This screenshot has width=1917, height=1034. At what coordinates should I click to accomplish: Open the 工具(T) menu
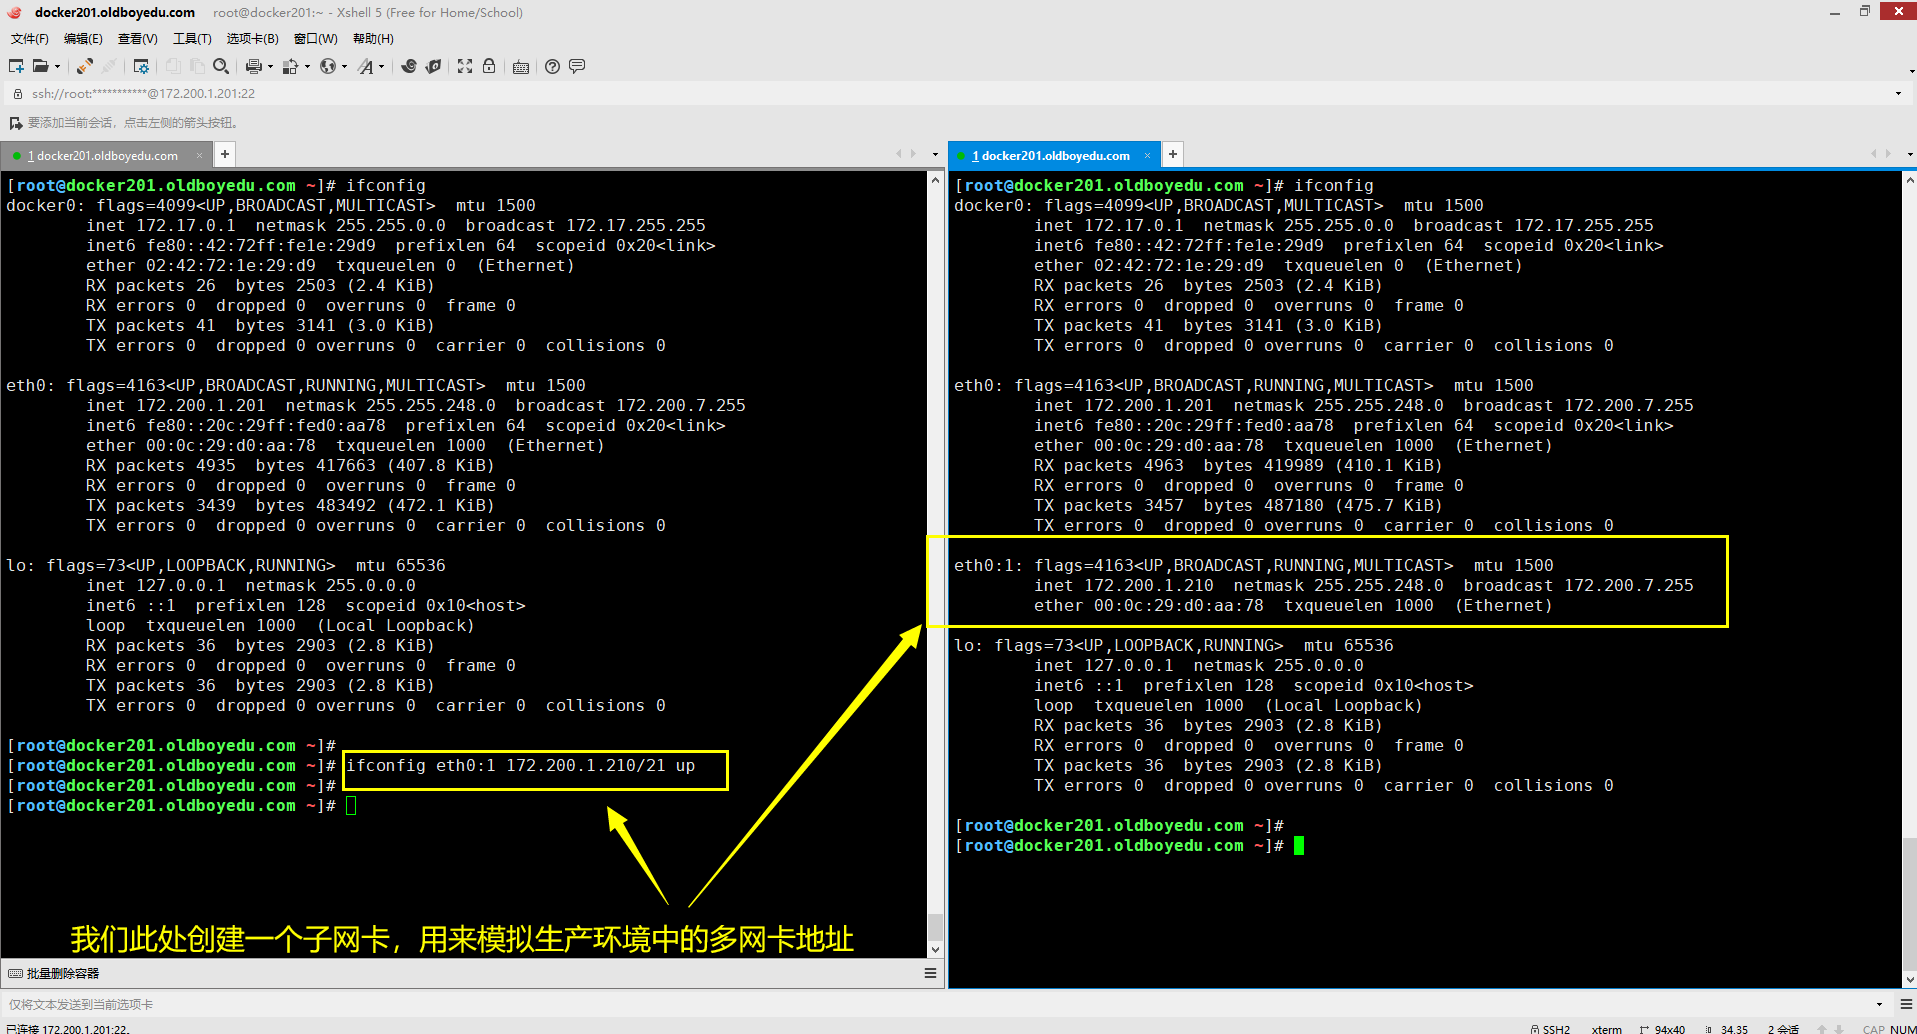coord(192,39)
